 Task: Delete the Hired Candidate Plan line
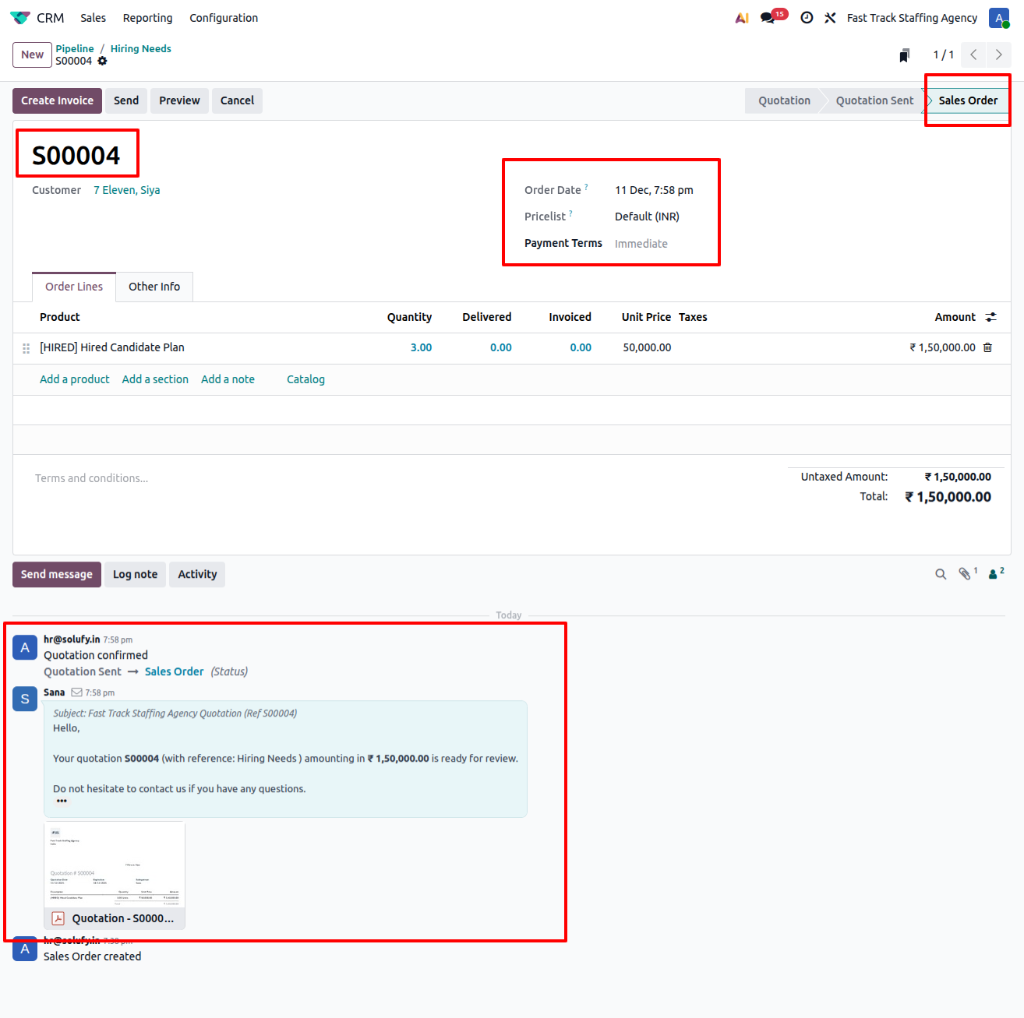point(987,348)
